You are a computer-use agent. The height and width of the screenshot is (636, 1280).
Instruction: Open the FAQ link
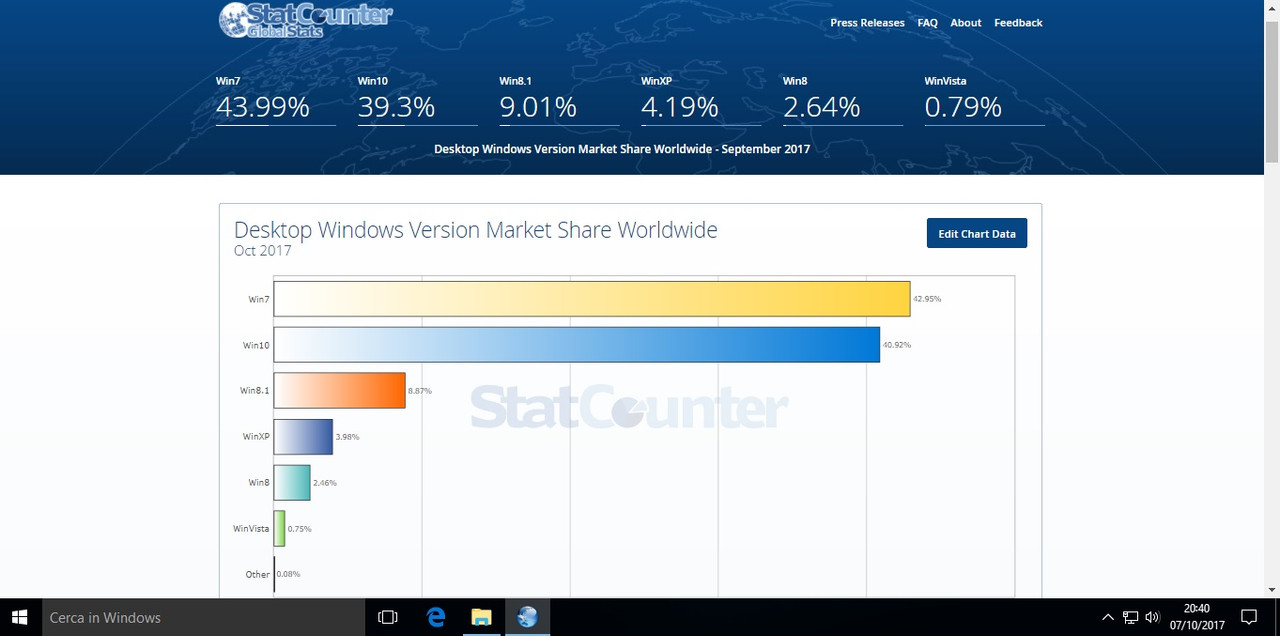point(927,23)
